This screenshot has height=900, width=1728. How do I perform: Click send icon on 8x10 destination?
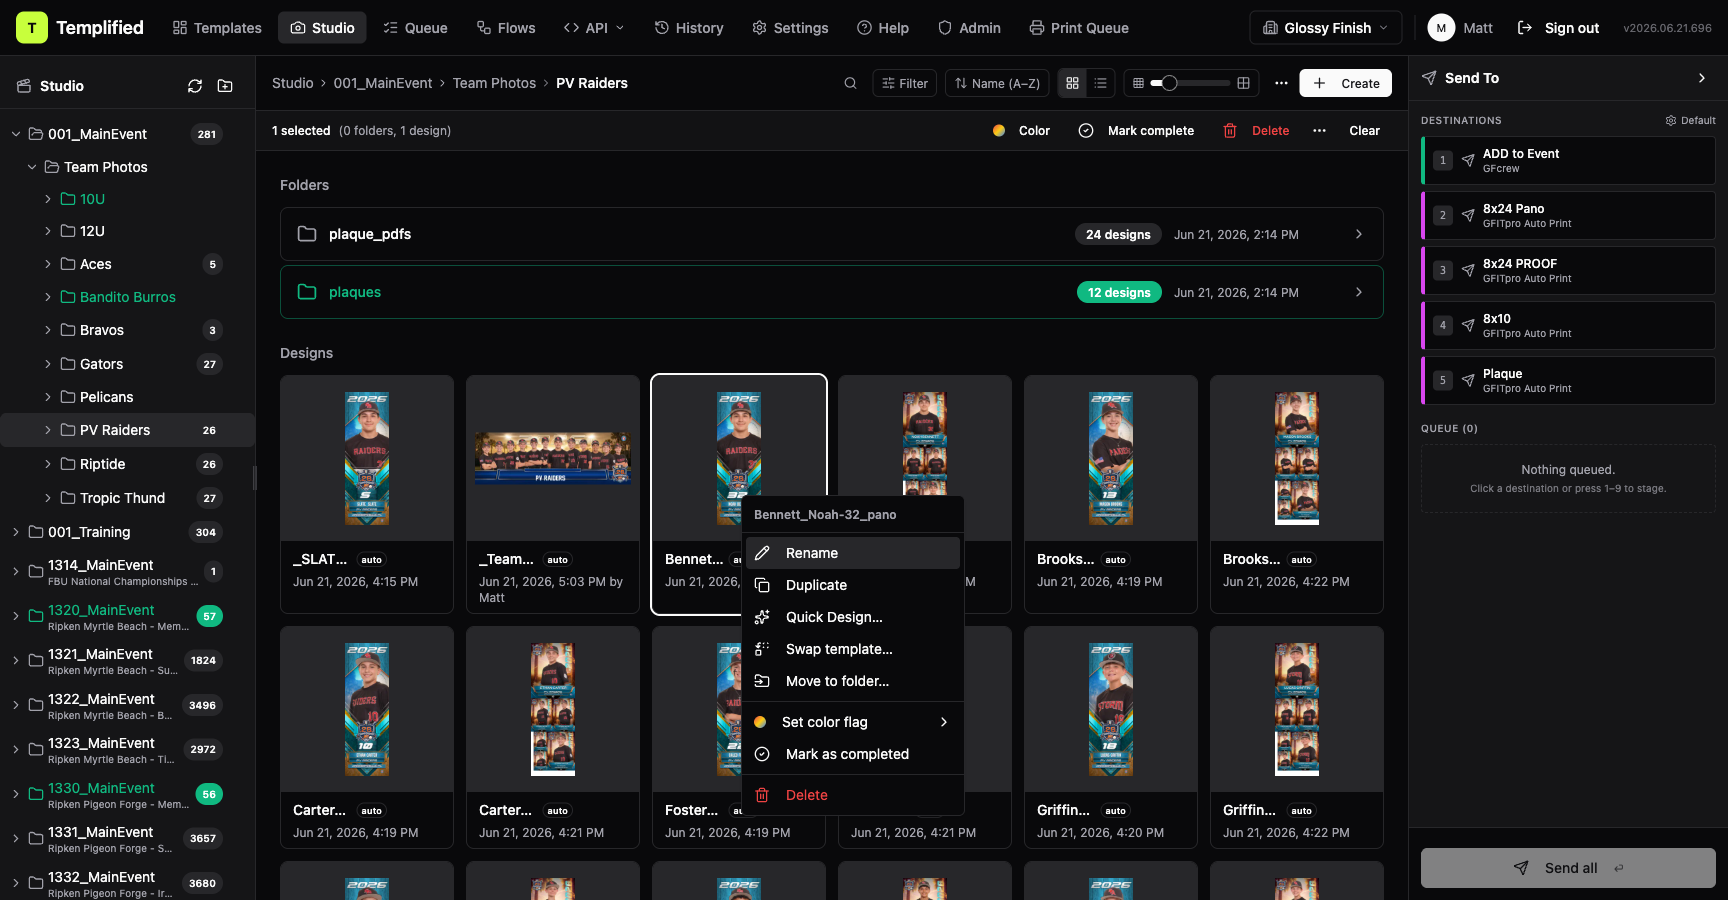1468,325
